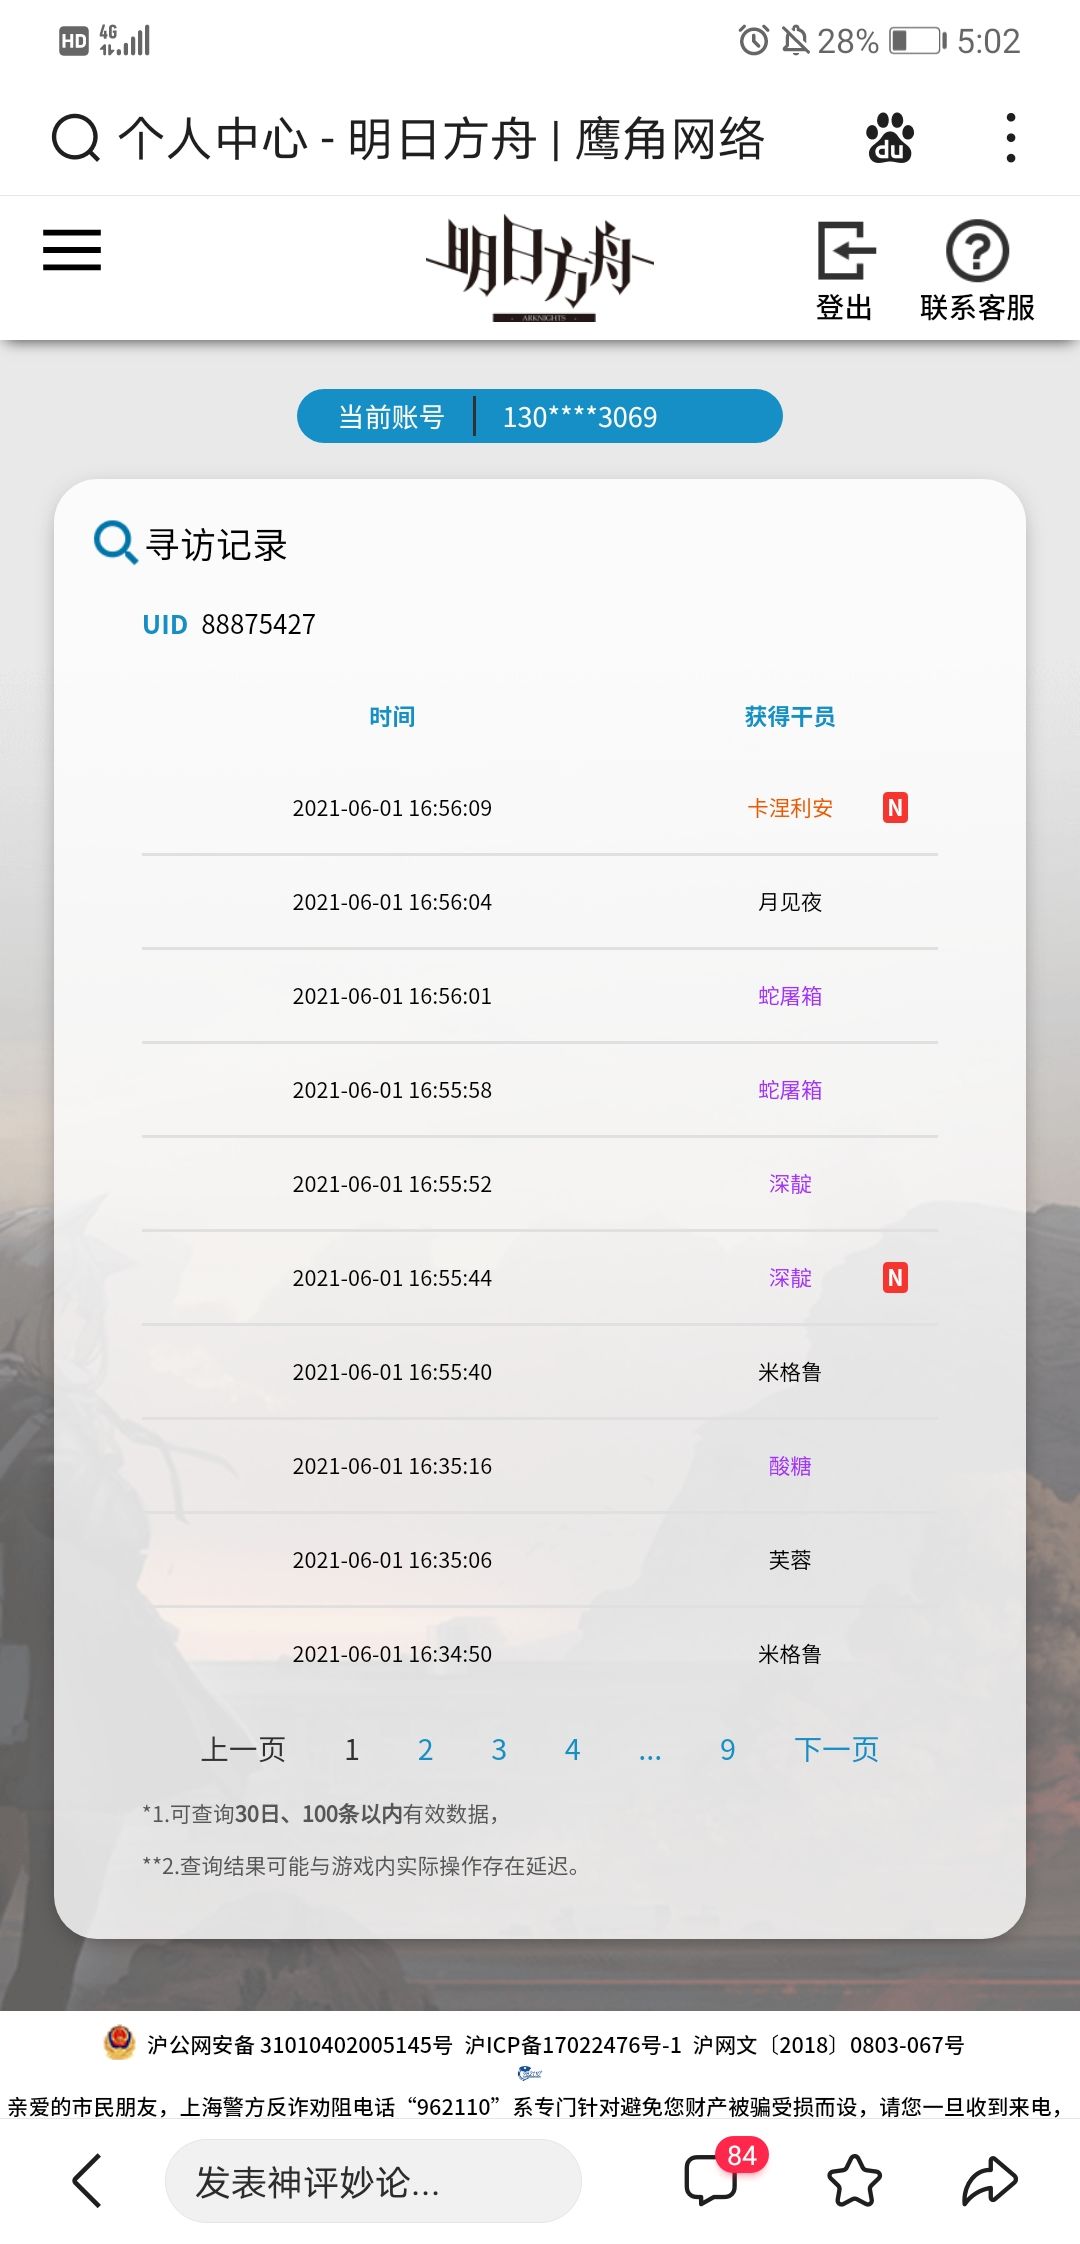The width and height of the screenshot is (1080, 2244).
Task: Tap the star favorite icon
Action: [x=855, y=2181]
